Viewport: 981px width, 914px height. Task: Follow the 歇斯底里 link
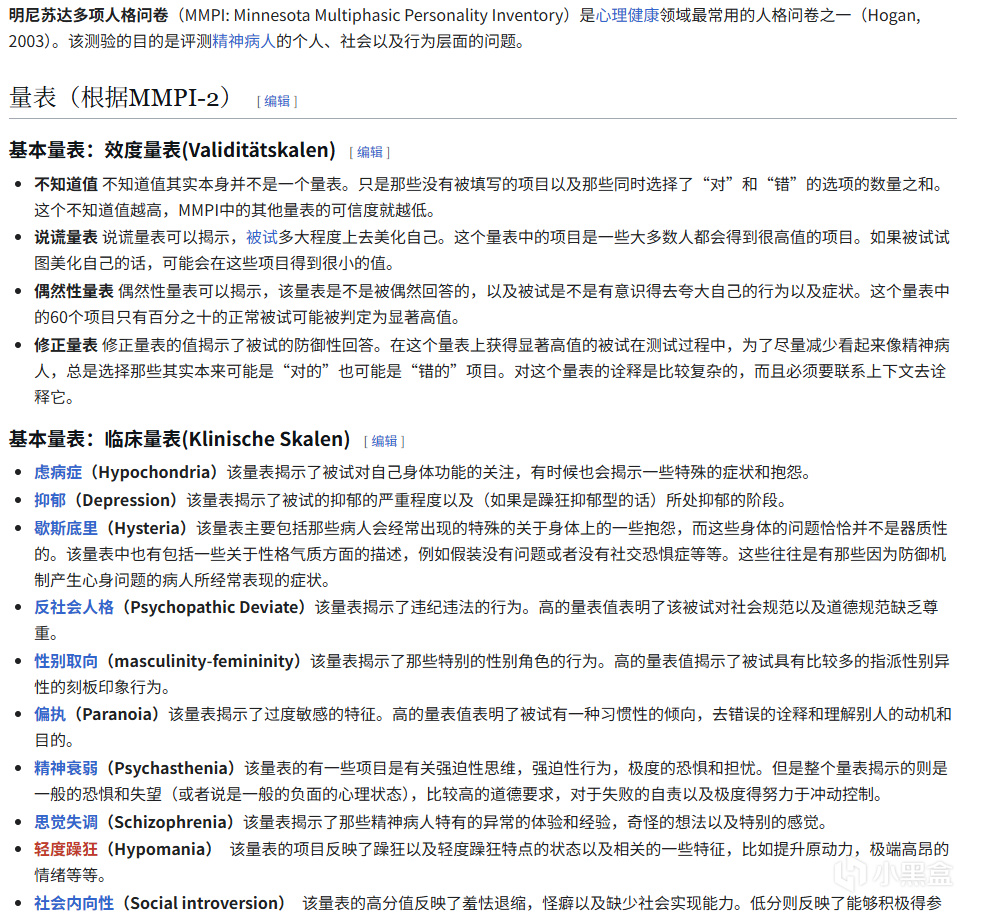point(66,529)
